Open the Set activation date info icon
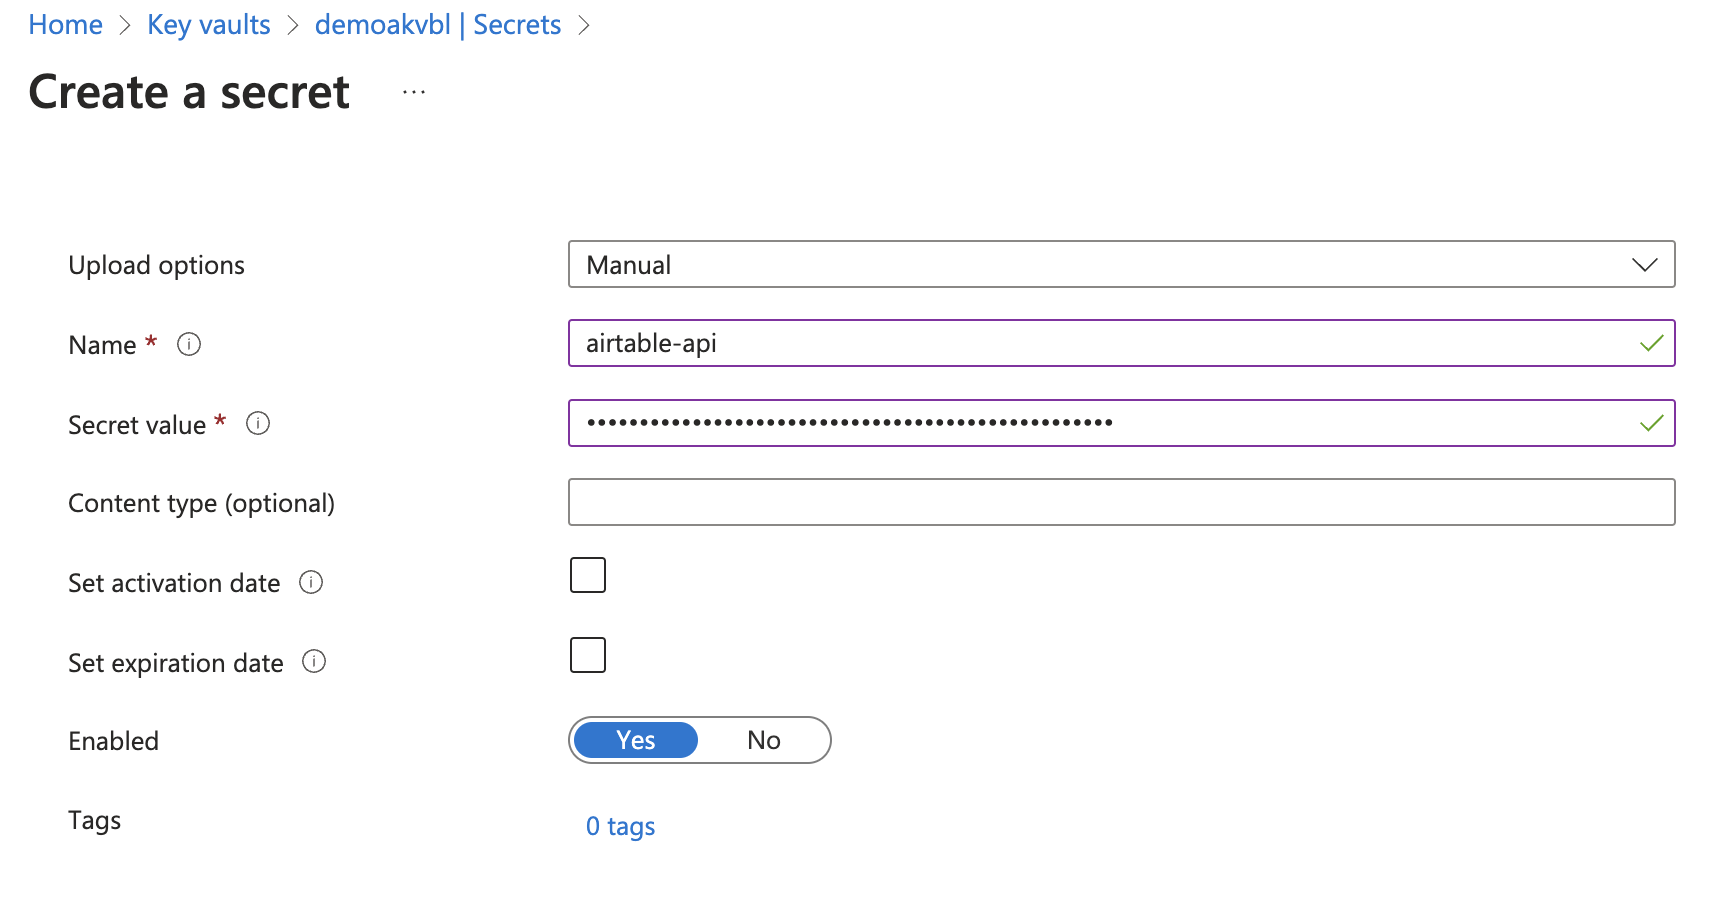 point(311,583)
